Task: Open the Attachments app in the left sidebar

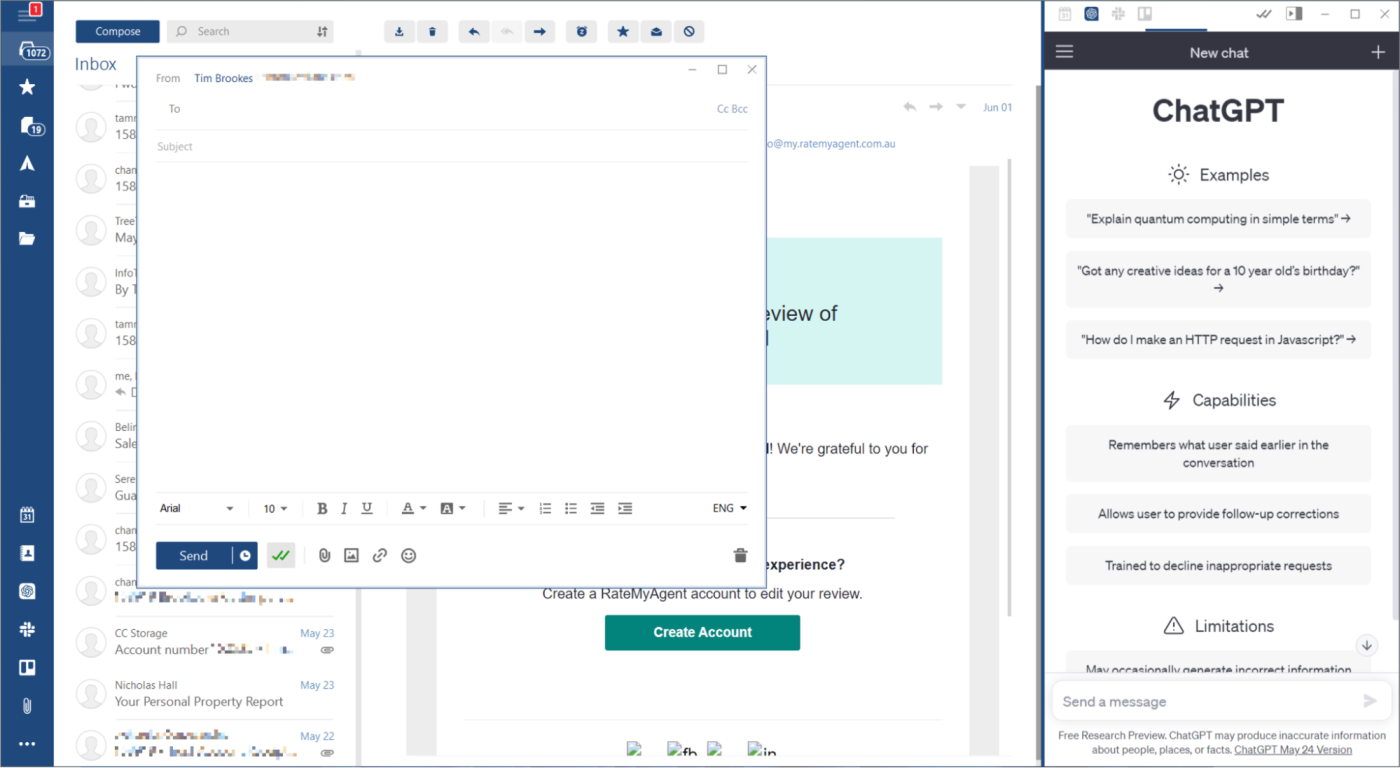Action: click(x=27, y=706)
